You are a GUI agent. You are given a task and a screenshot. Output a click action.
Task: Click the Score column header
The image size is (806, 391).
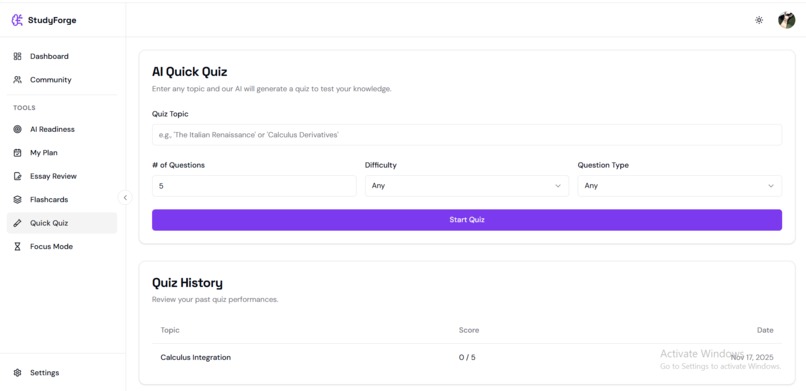pos(469,330)
